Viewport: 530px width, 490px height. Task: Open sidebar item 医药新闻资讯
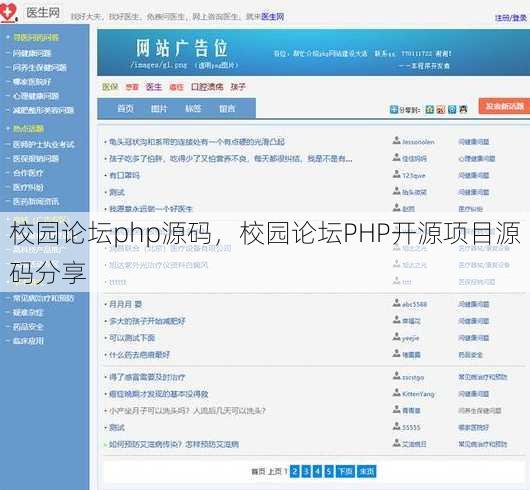point(36,202)
